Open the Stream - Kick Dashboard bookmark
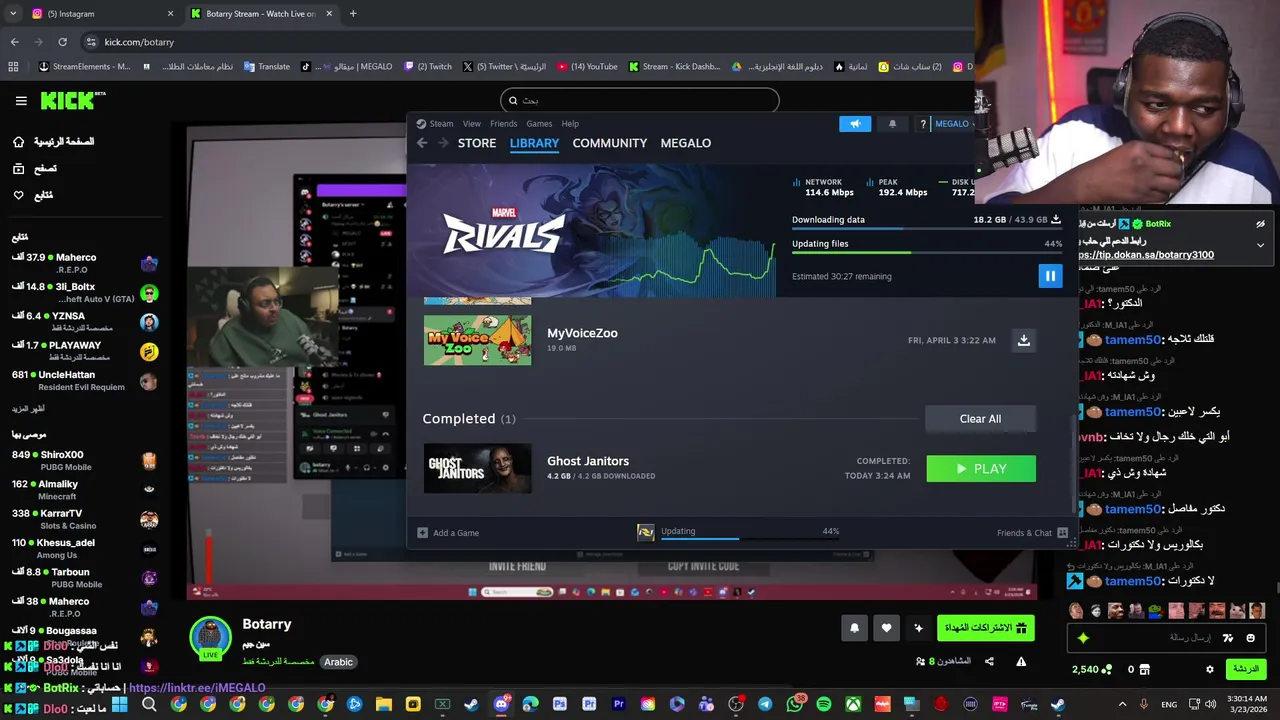This screenshot has height=720, width=1280. [x=674, y=67]
